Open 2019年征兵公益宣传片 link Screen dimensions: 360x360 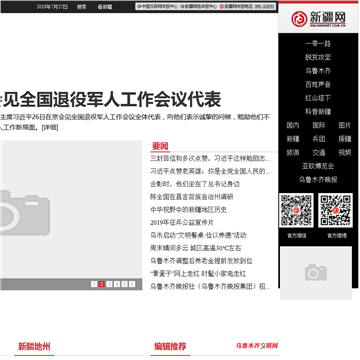pyautogui.click(x=182, y=222)
